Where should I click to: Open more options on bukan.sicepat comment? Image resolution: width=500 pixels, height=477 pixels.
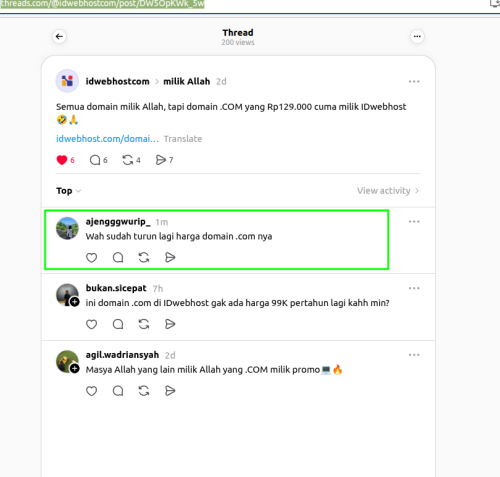coord(414,288)
